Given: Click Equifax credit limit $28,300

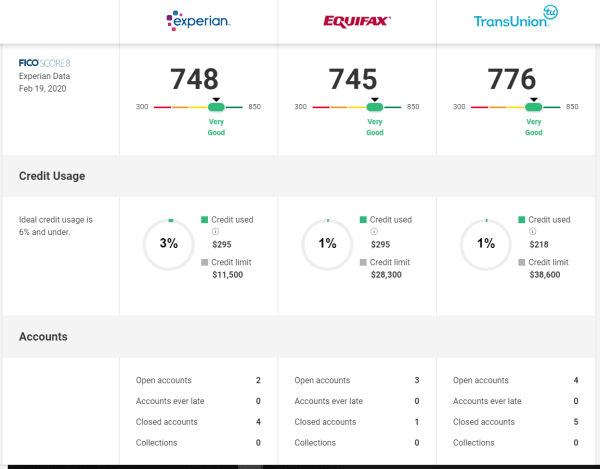Looking at the screenshot, I should [x=386, y=275].
